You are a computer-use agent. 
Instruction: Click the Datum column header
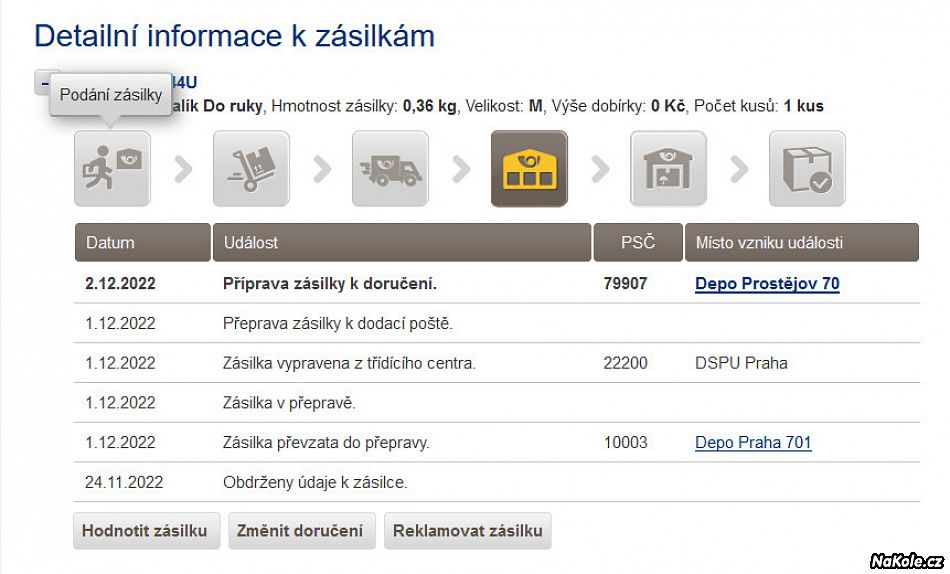click(x=142, y=243)
